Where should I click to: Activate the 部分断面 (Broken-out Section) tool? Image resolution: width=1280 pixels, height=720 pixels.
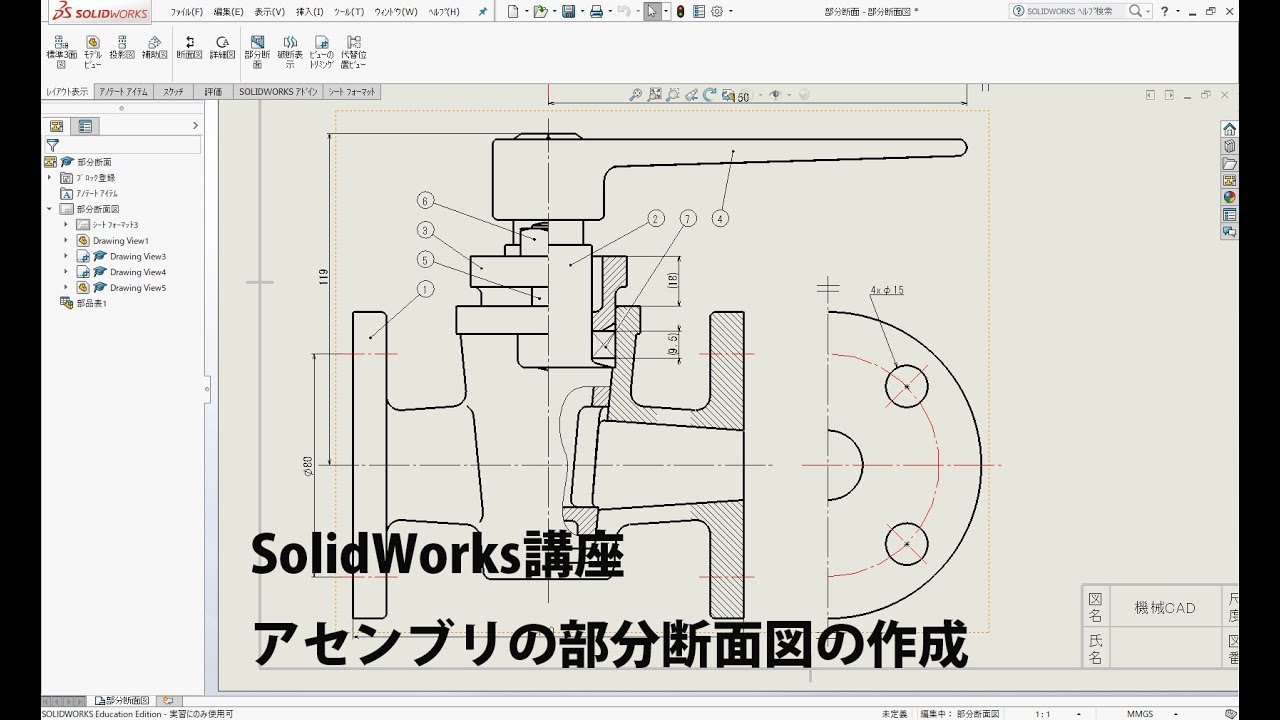tap(257, 52)
